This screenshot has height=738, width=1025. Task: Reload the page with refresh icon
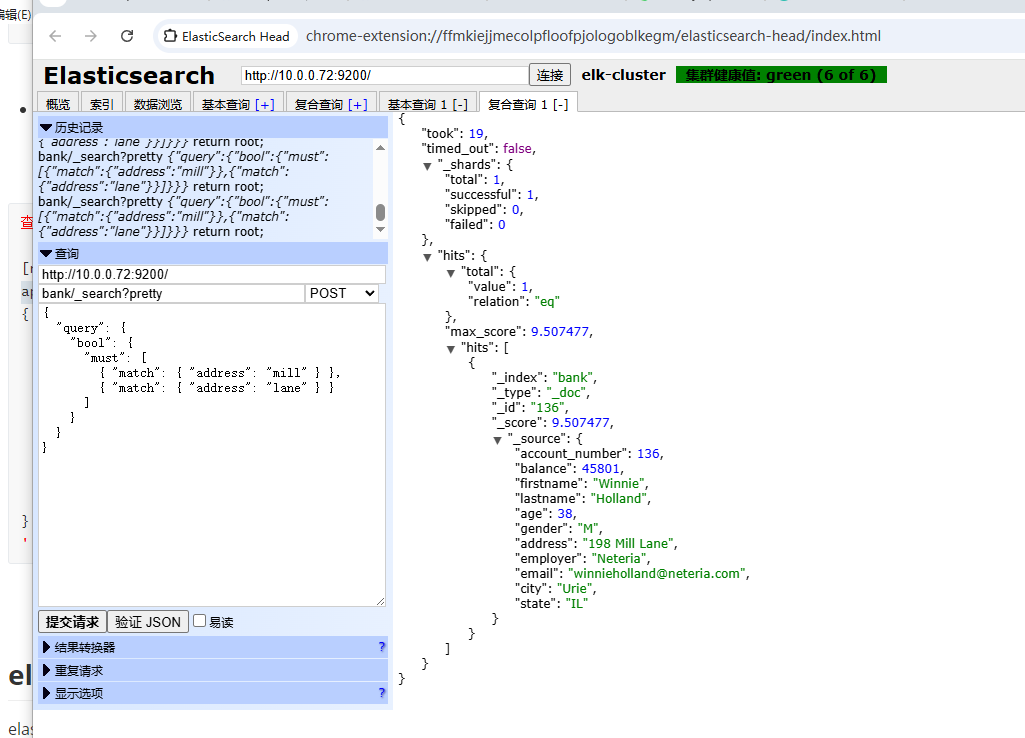click(127, 36)
